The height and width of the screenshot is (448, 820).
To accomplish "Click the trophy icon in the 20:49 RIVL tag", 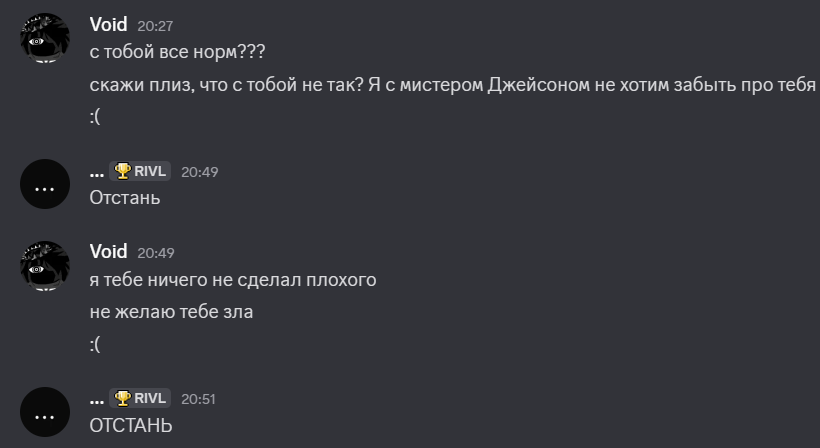I will [122, 171].
